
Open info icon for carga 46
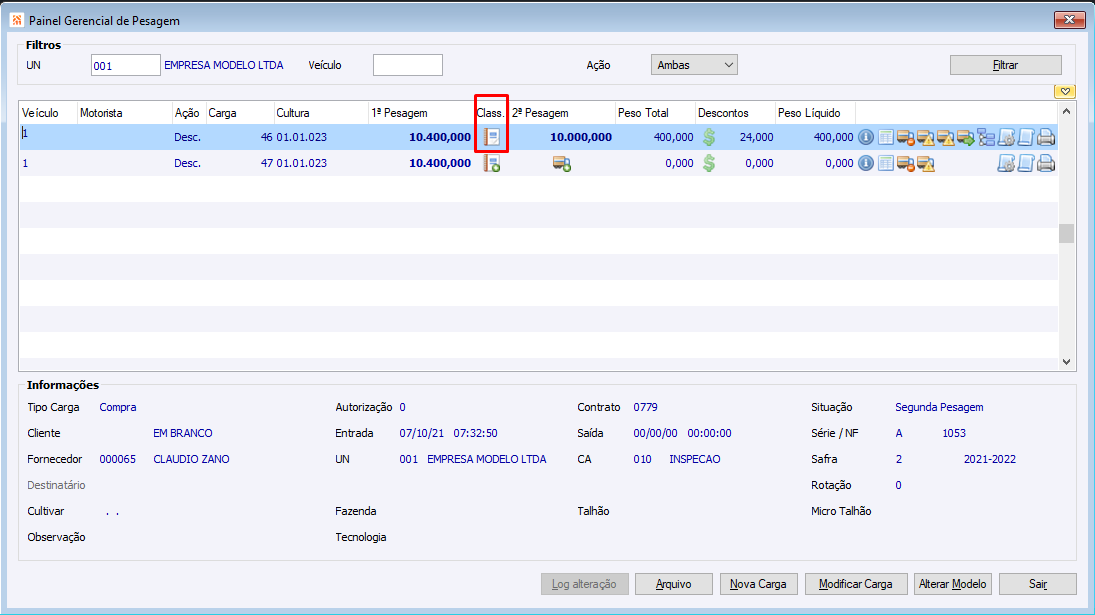pyautogui.click(x=865, y=138)
